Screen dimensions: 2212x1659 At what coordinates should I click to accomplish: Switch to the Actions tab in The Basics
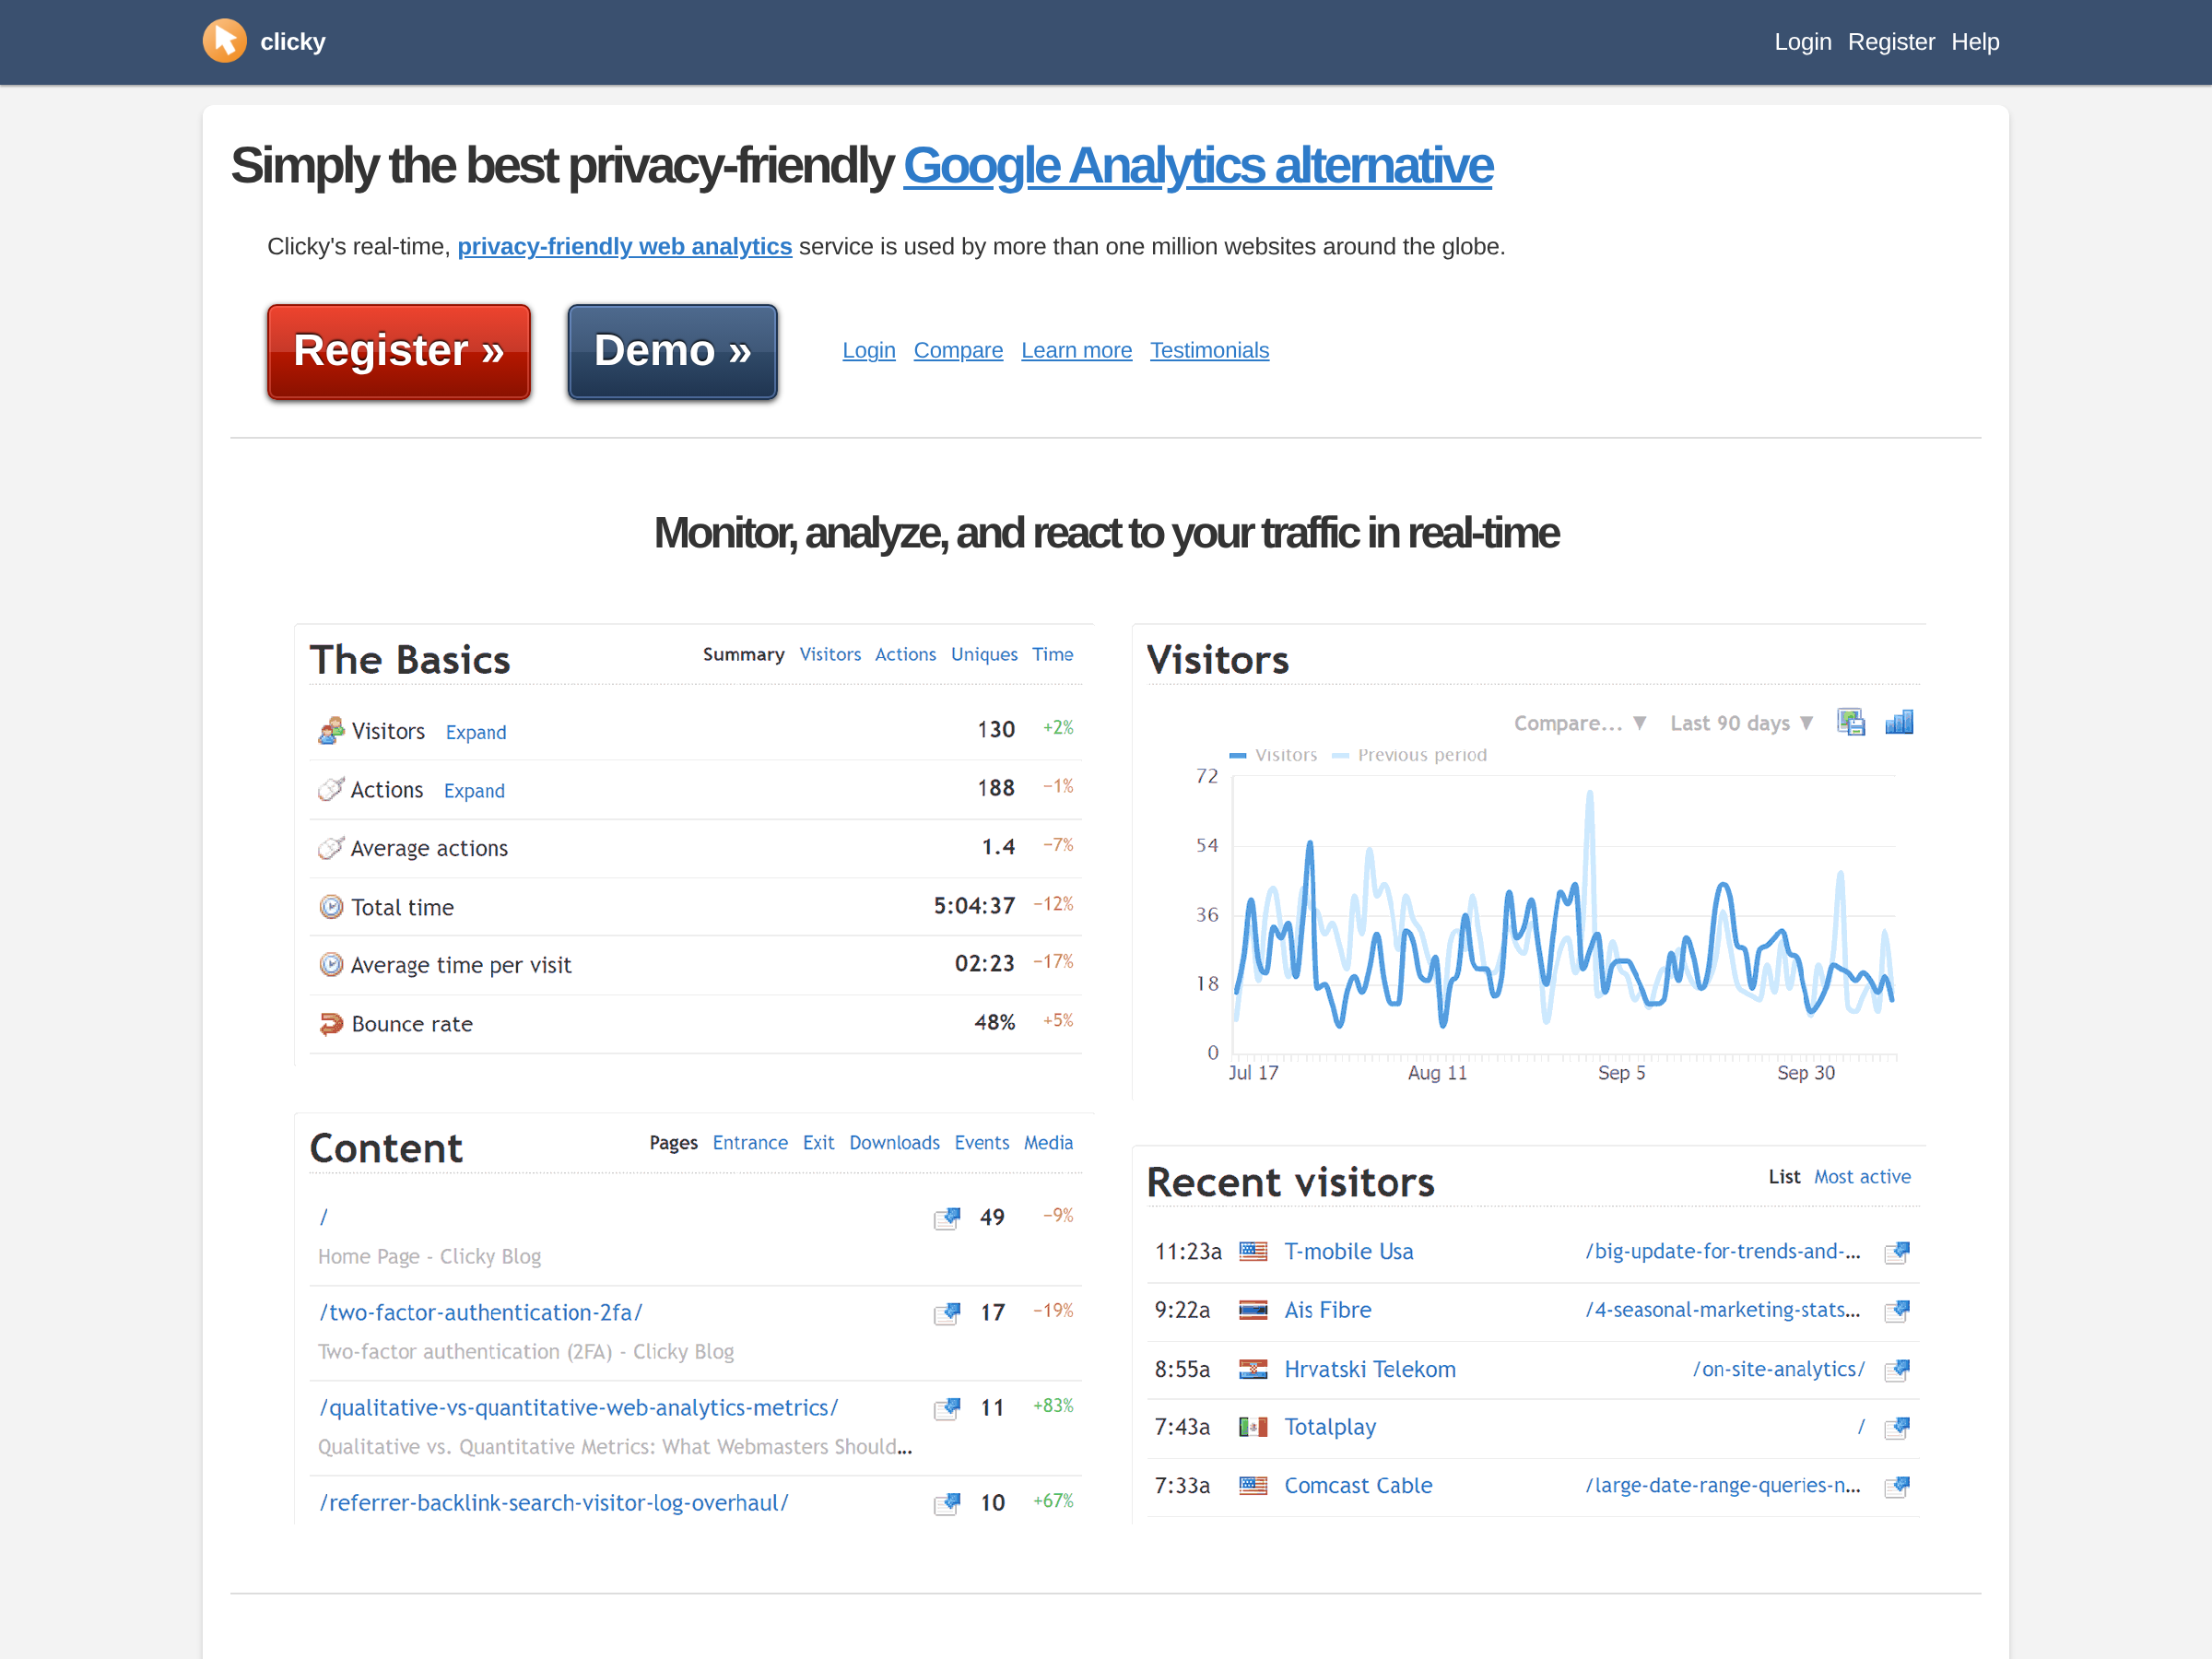pos(905,654)
